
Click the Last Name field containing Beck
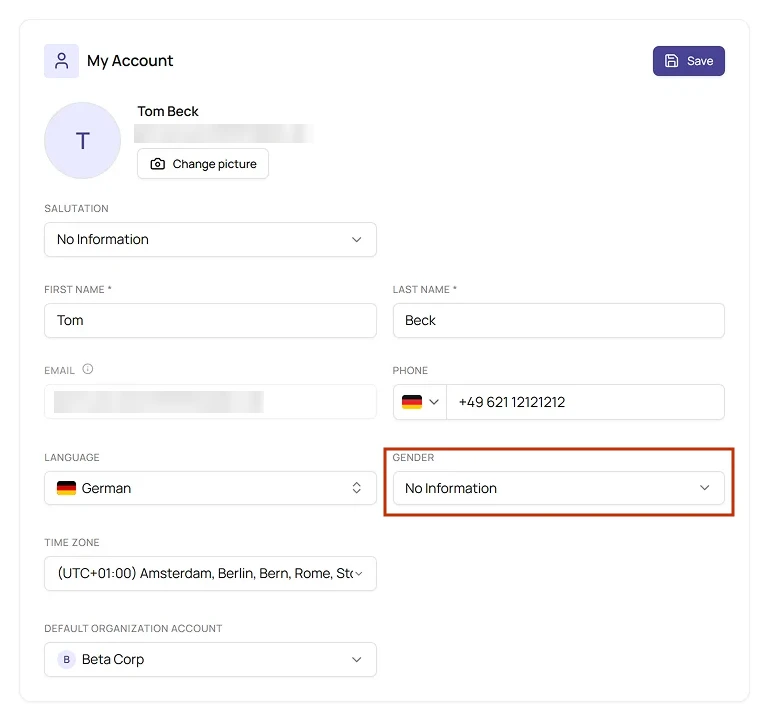pyautogui.click(x=559, y=320)
